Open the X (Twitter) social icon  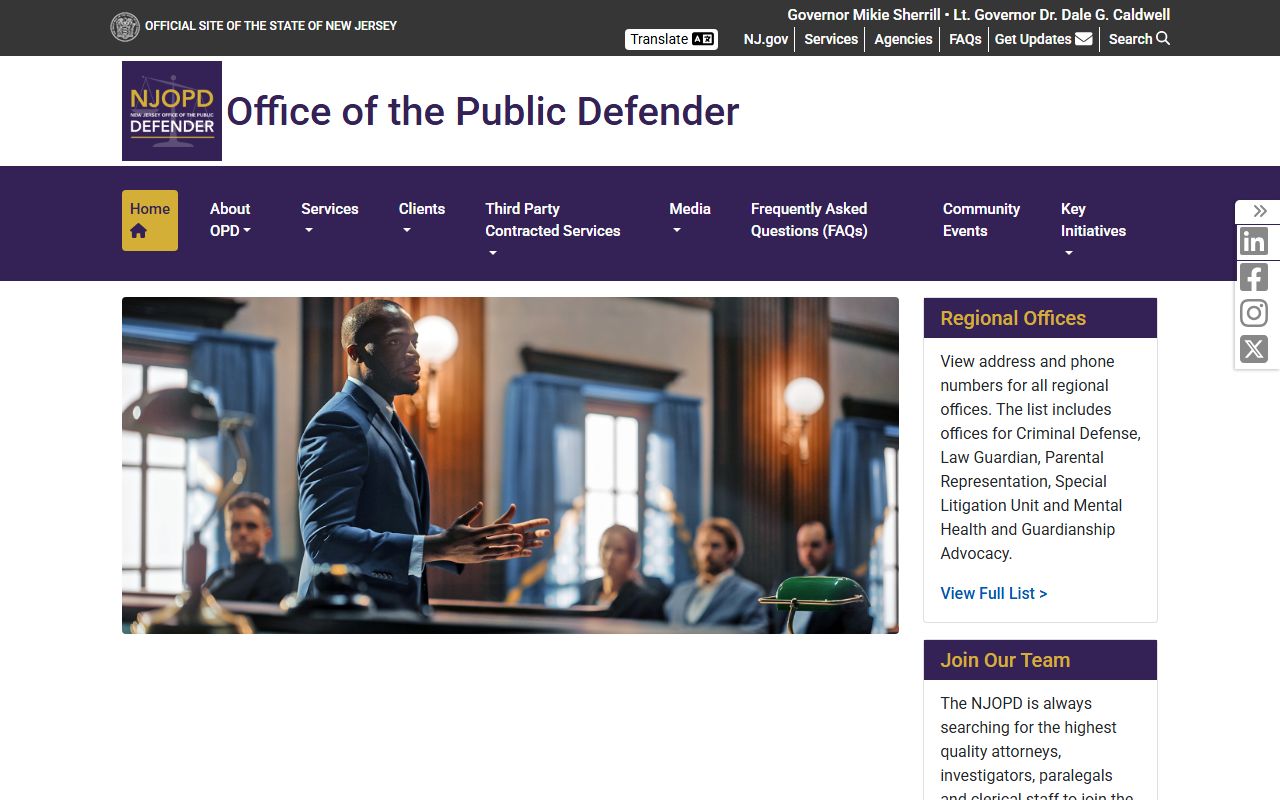[x=1254, y=349]
